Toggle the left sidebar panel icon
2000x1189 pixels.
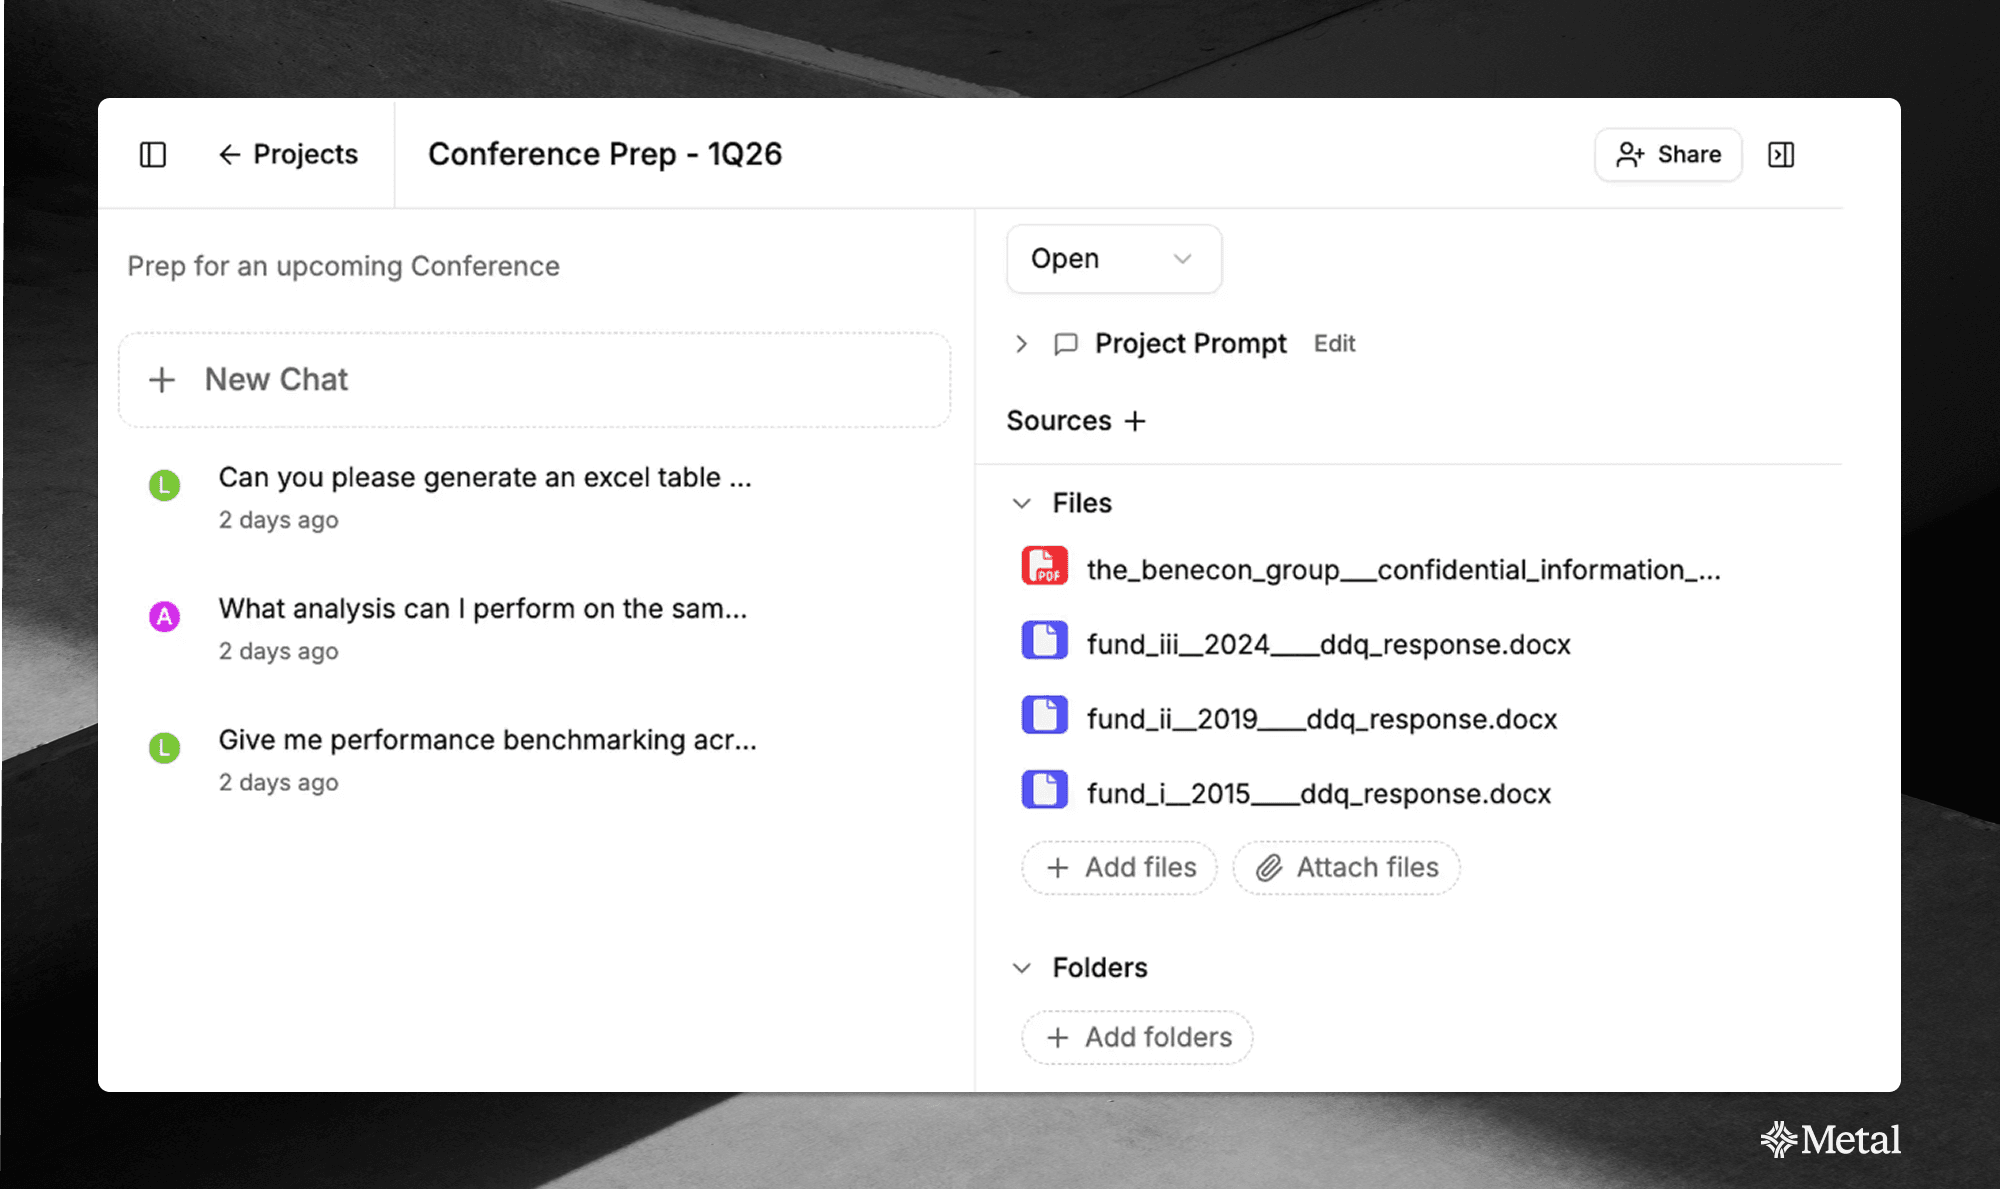click(x=153, y=155)
